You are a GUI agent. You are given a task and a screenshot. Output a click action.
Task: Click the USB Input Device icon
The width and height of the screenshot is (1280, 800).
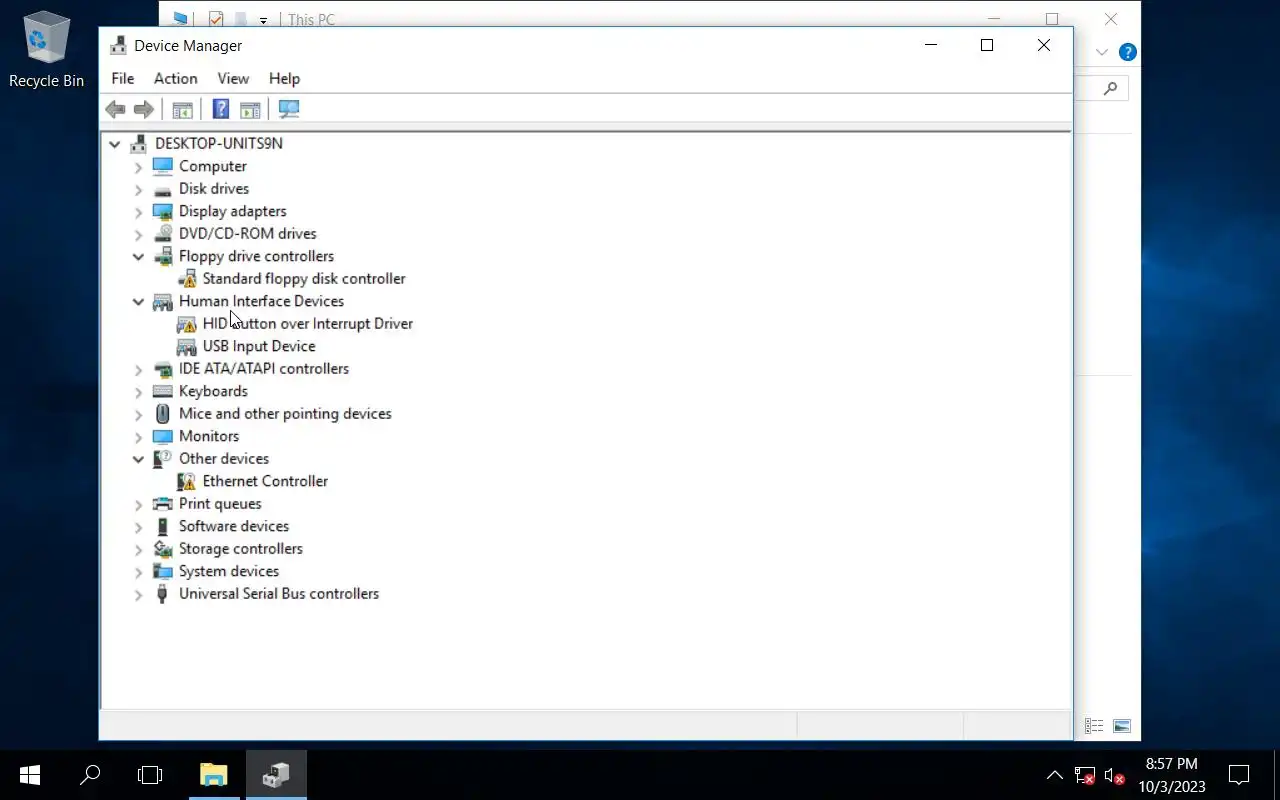pos(186,346)
